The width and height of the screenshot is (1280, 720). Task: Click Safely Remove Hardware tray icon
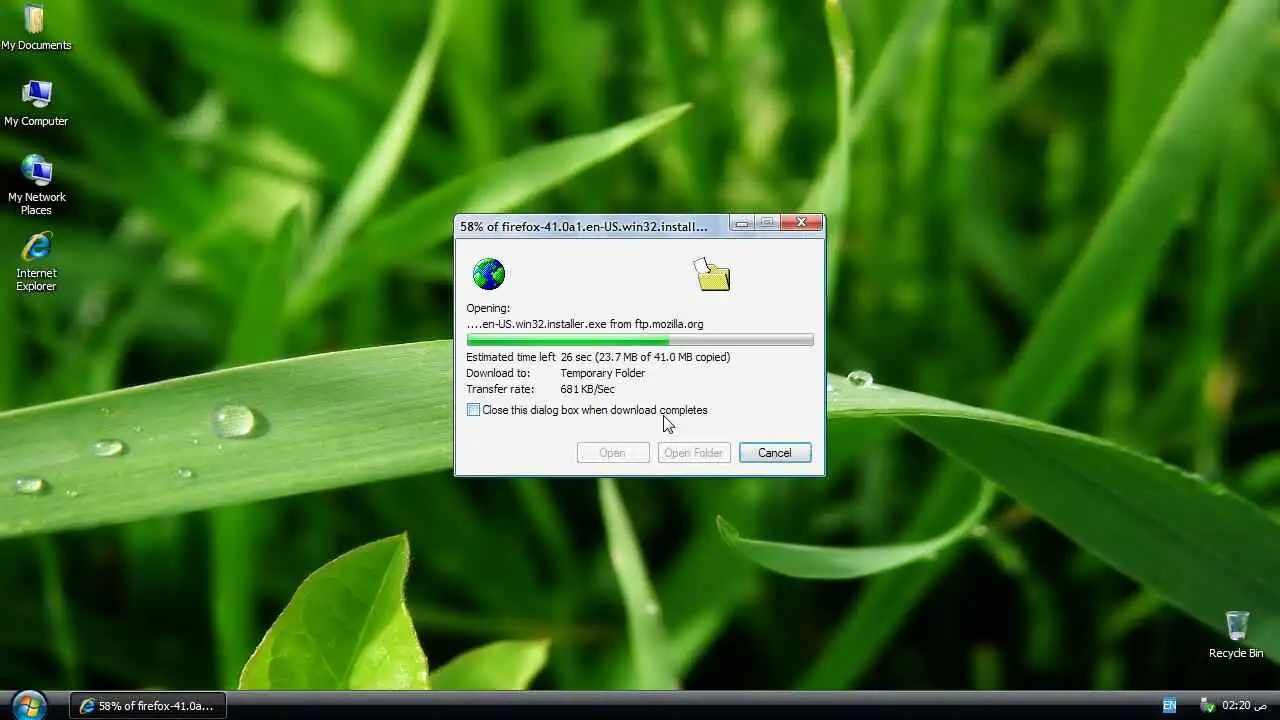coord(1207,705)
